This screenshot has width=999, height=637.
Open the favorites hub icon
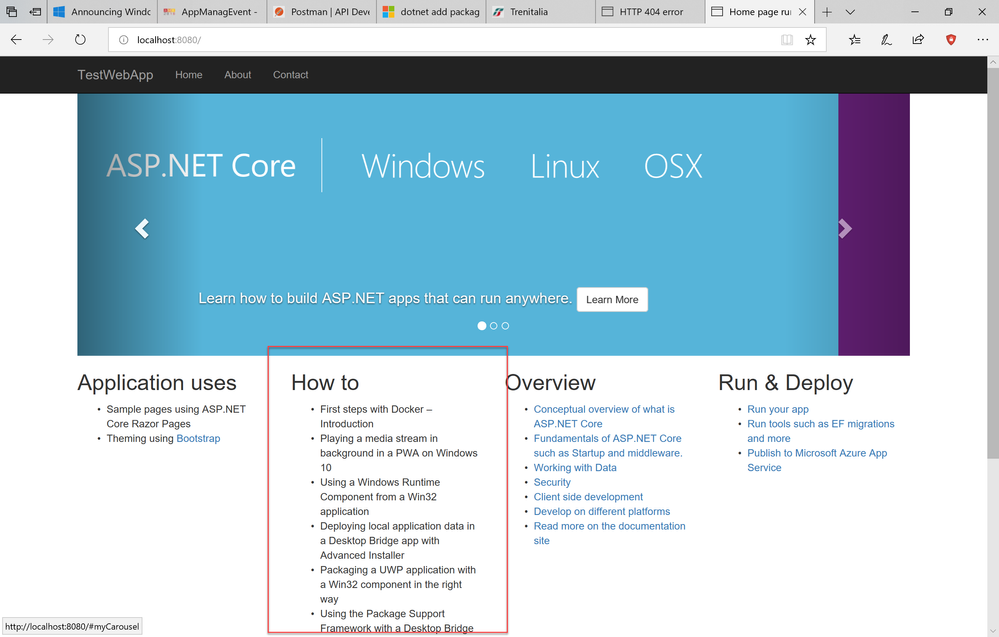[855, 39]
